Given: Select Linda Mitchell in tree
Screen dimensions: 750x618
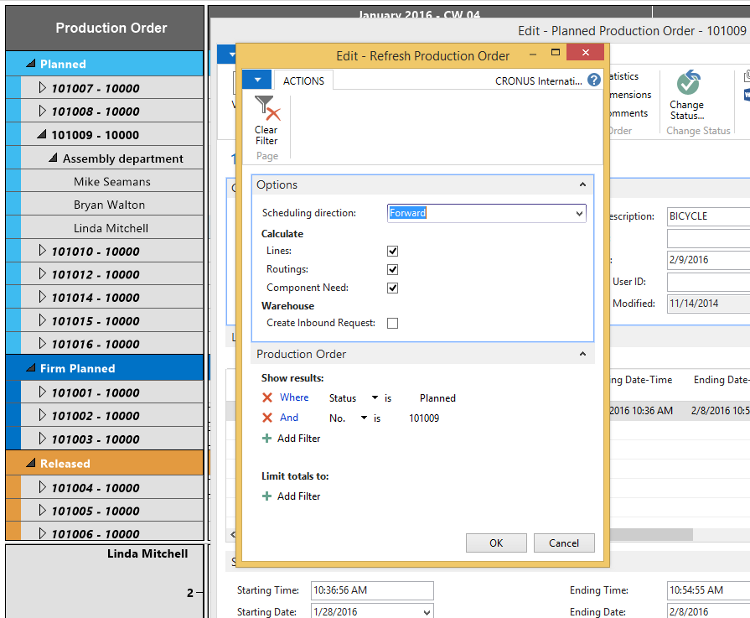Looking at the screenshot, I should tap(112, 228).
